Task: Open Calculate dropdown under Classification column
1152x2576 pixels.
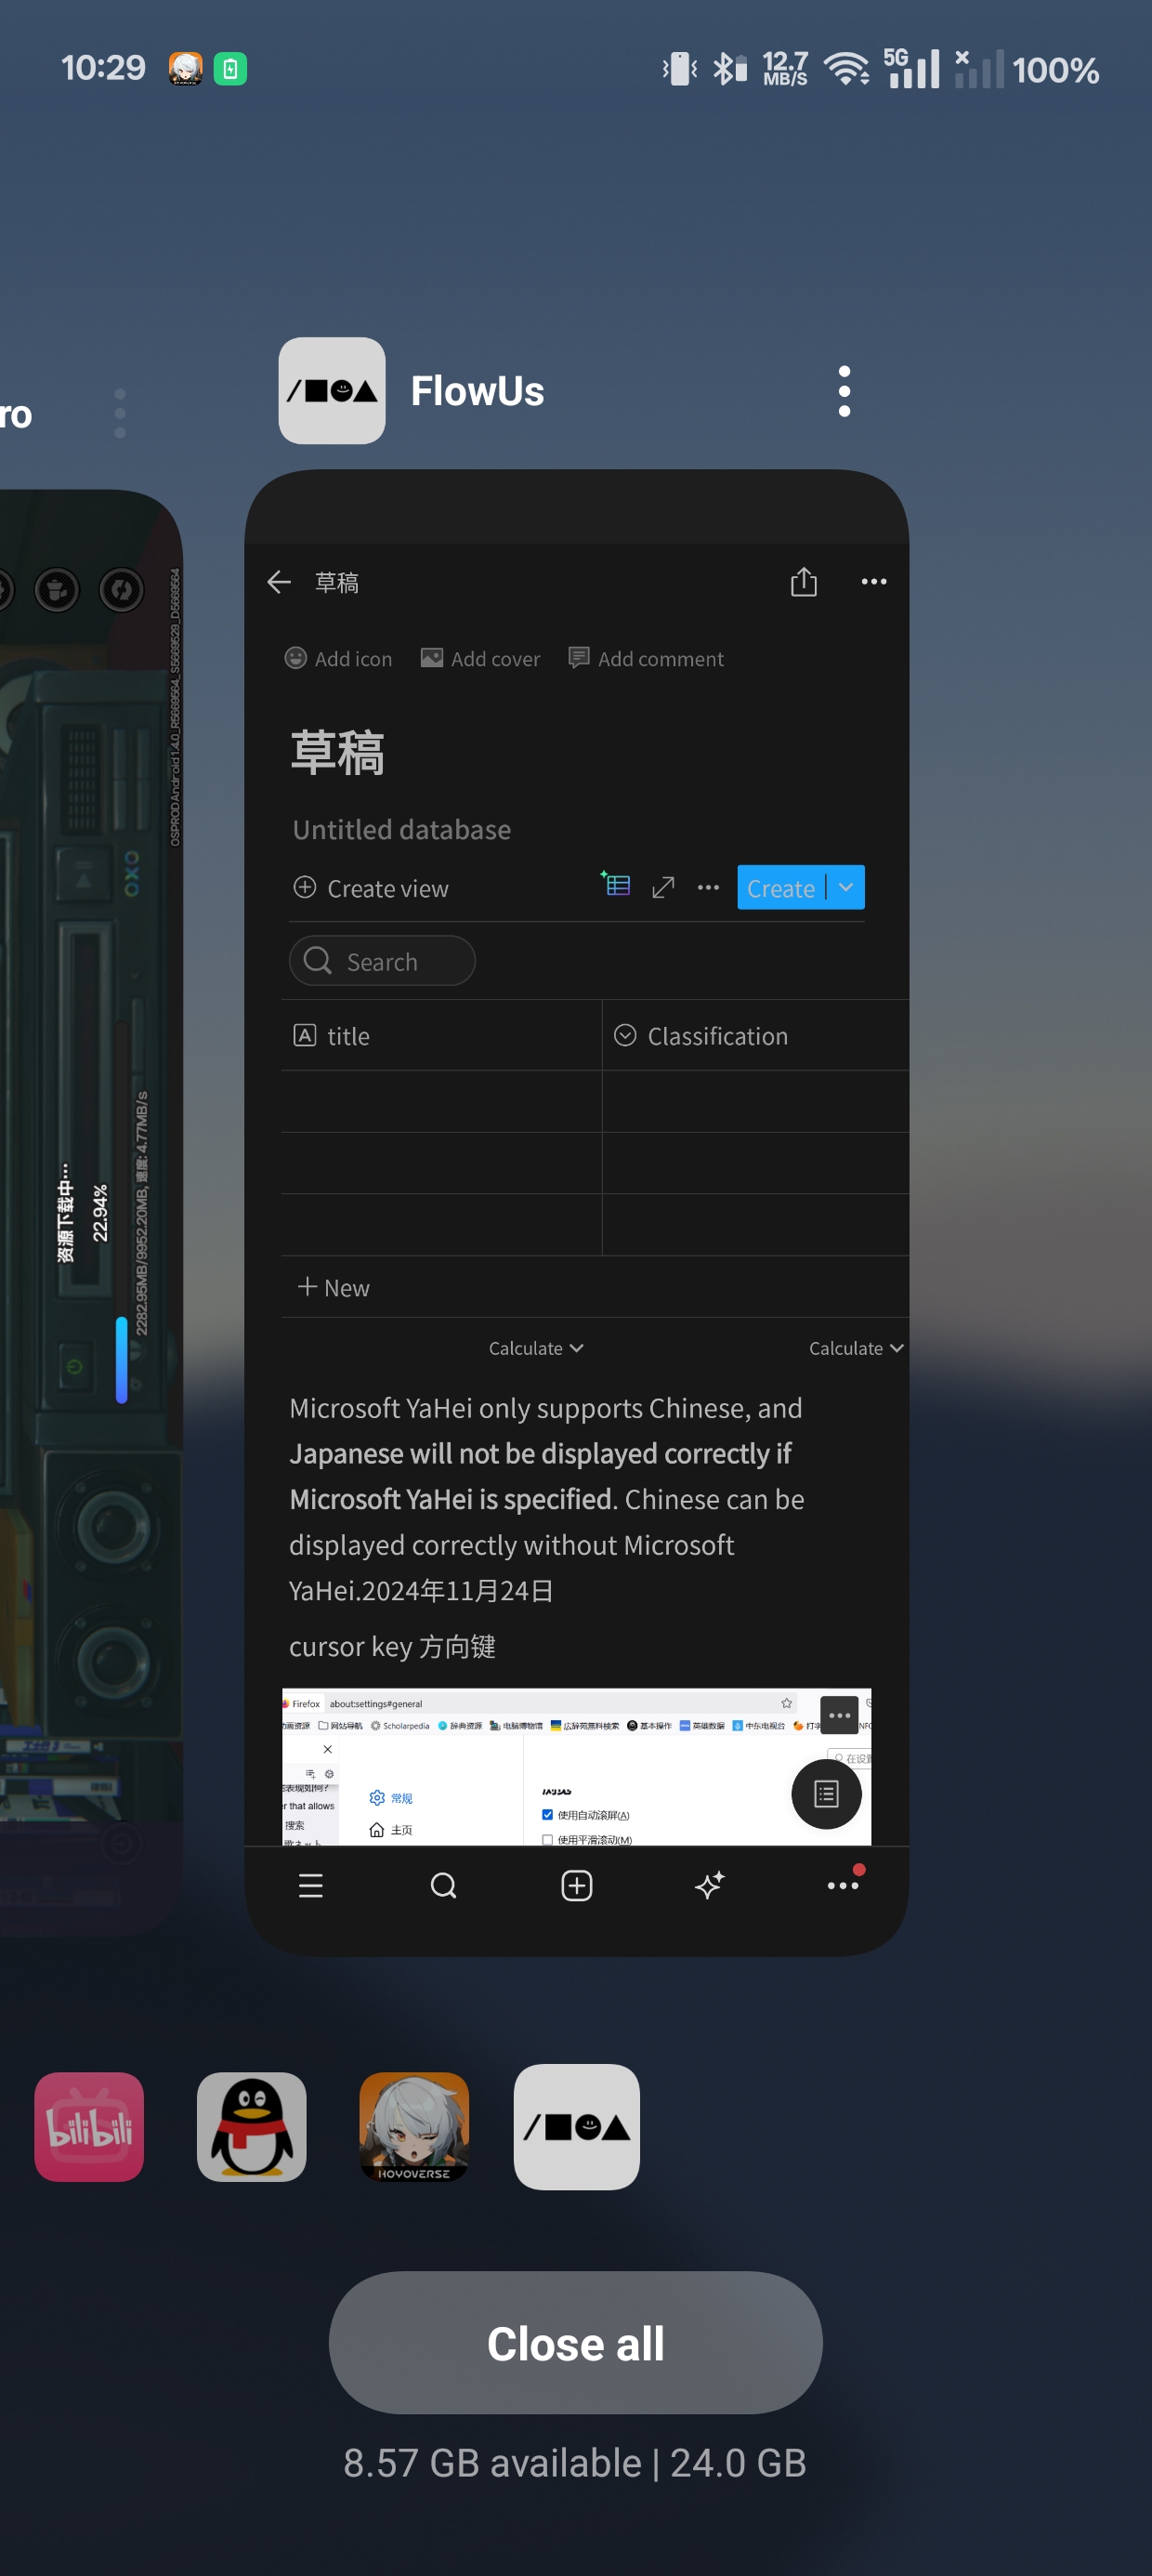Action: pyautogui.click(x=856, y=1348)
